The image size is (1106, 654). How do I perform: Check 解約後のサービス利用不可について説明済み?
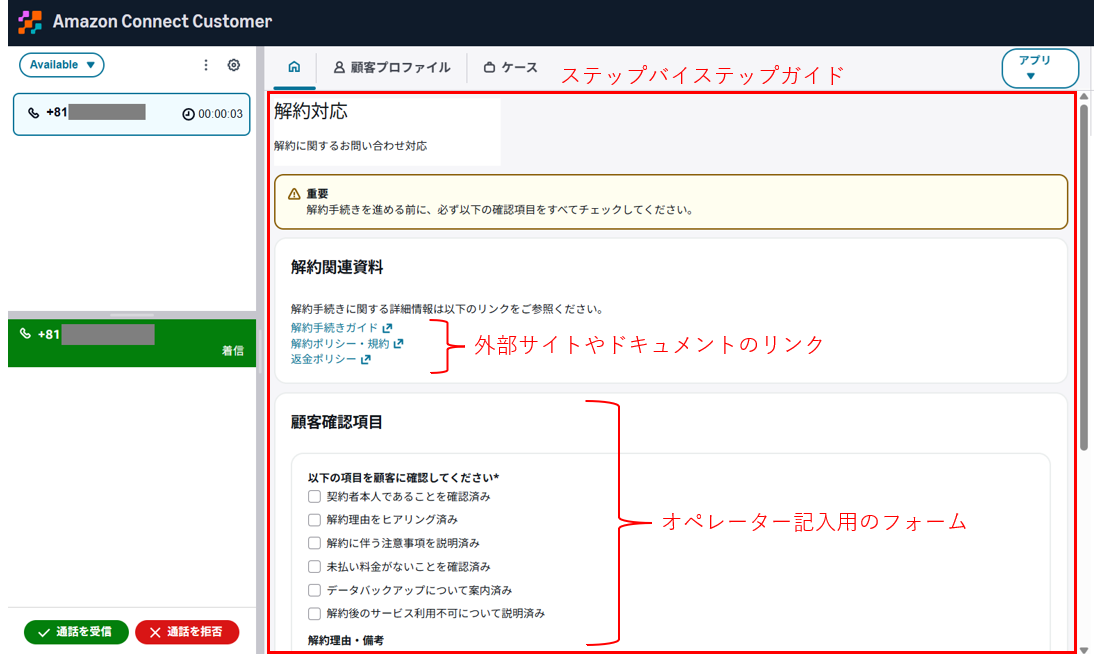(315, 614)
